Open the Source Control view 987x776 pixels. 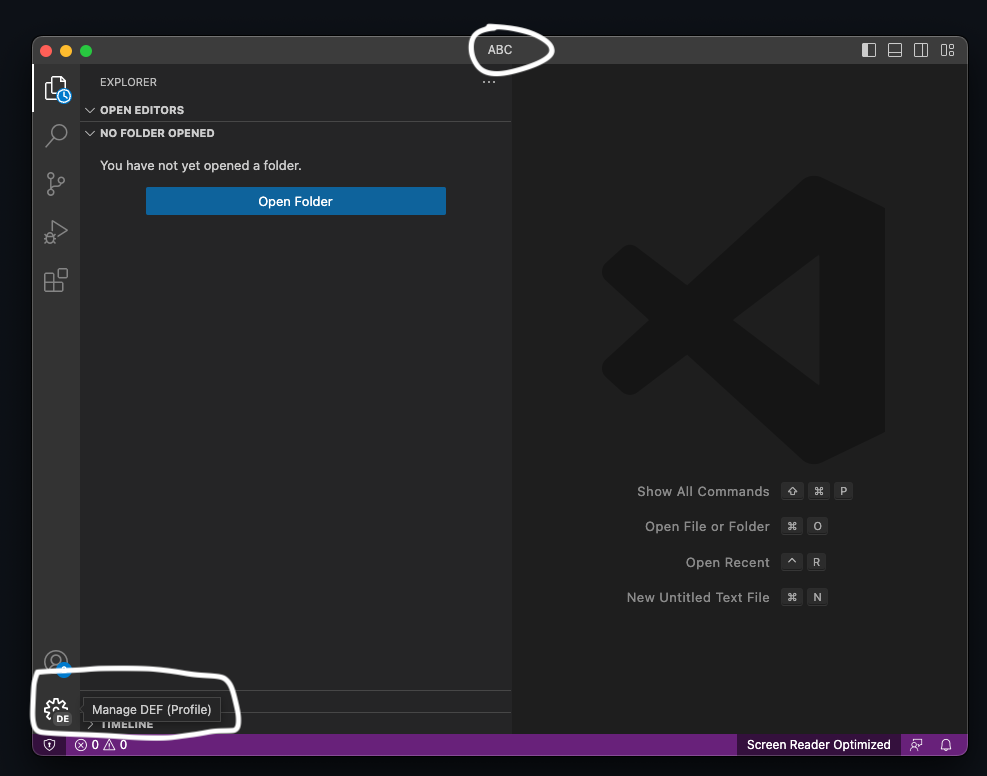point(55,183)
